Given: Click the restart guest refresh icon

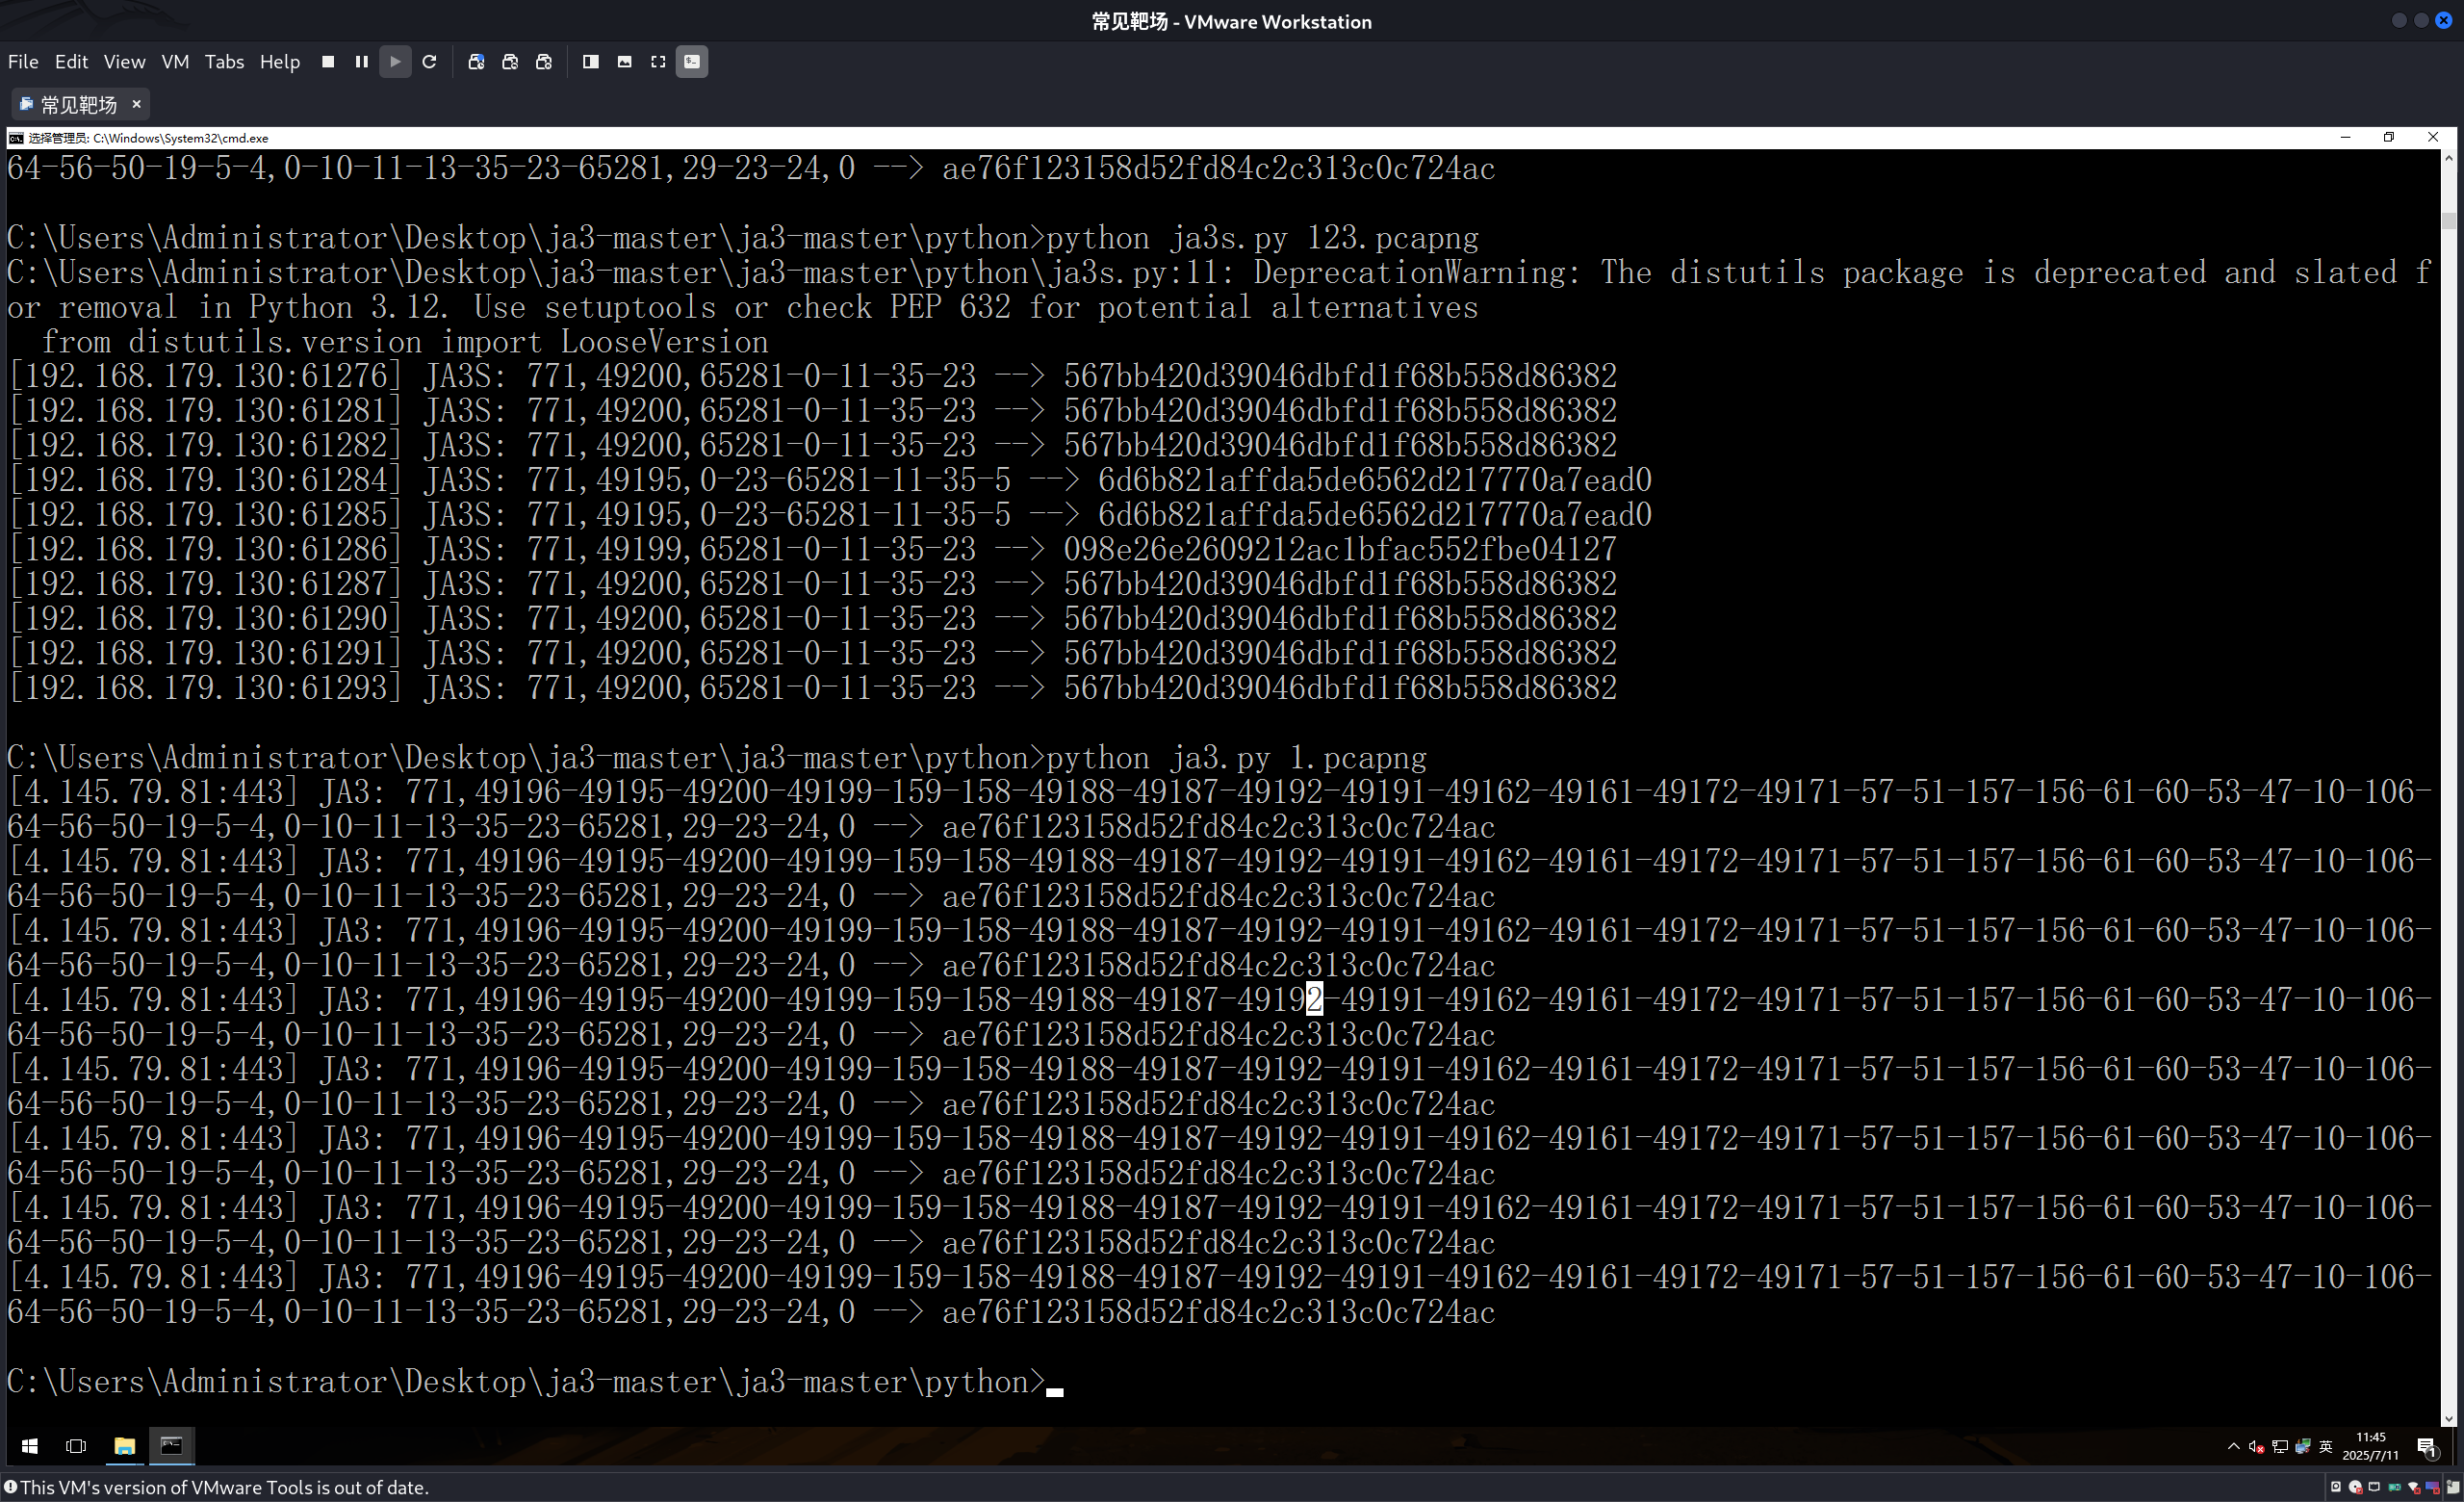Looking at the screenshot, I should (430, 62).
